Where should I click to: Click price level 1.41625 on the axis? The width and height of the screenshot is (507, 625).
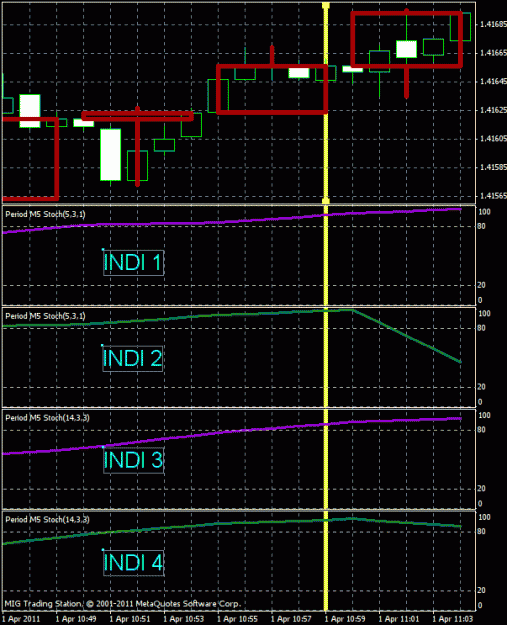[x=493, y=110]
